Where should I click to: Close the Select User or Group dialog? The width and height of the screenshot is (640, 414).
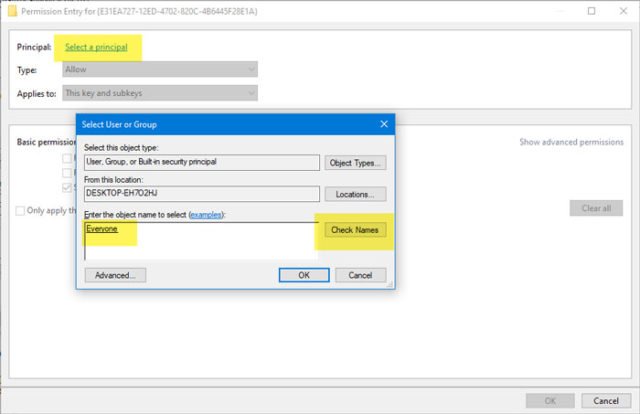click(384, 124)
